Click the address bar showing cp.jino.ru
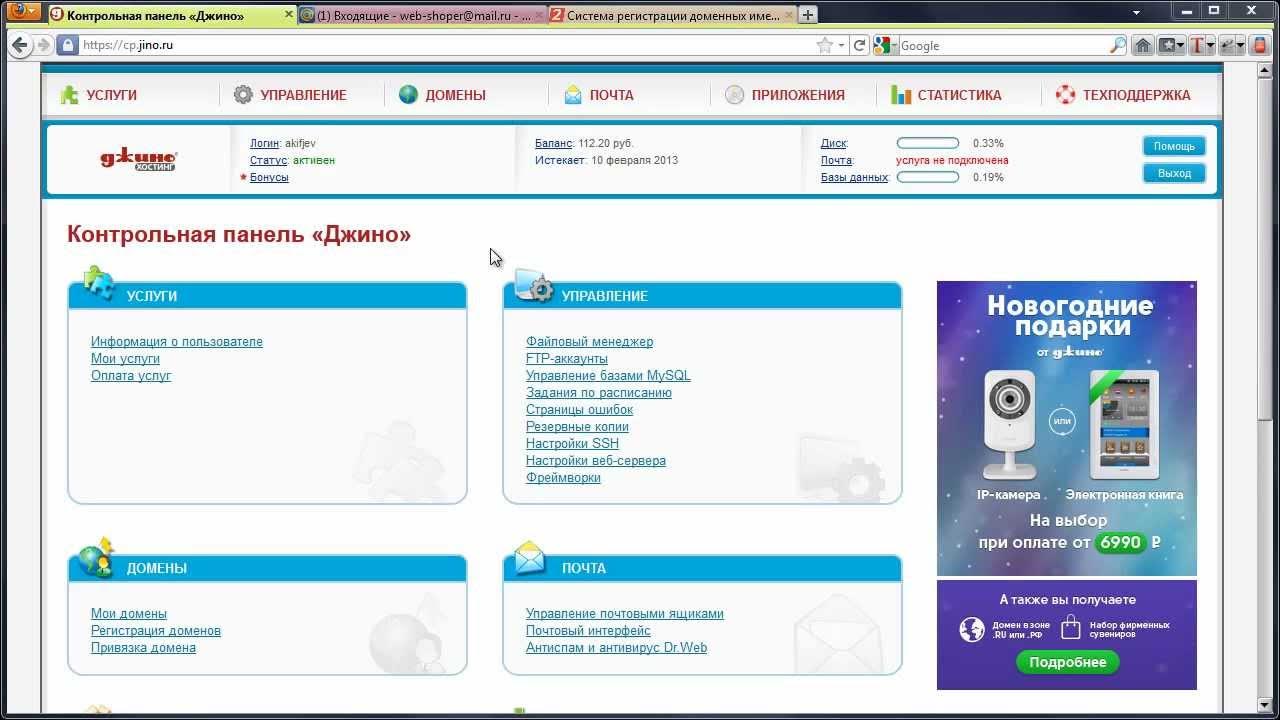This screenshot has height=720, width=1280. point(445,45)
